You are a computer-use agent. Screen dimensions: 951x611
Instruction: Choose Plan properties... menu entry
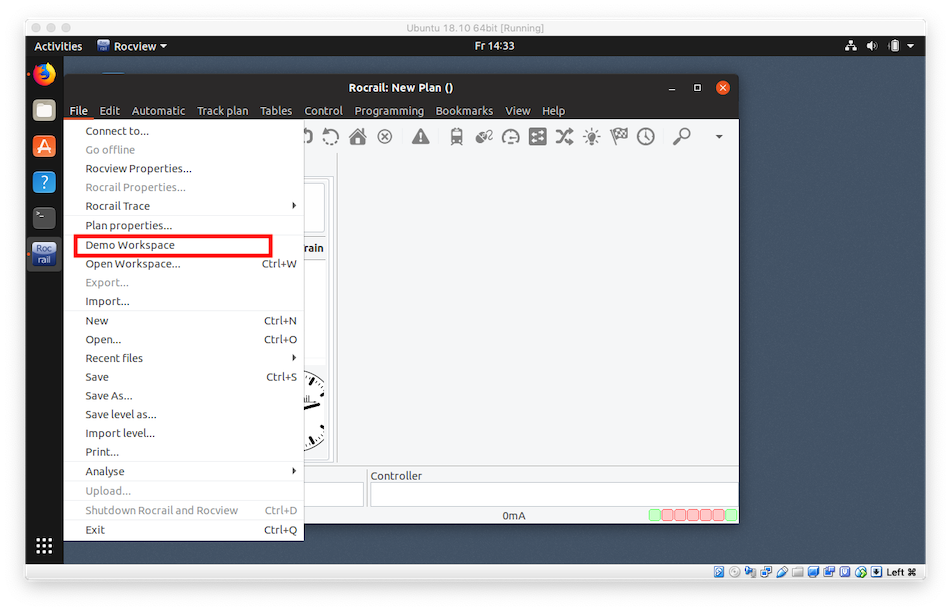coord(128,226)
